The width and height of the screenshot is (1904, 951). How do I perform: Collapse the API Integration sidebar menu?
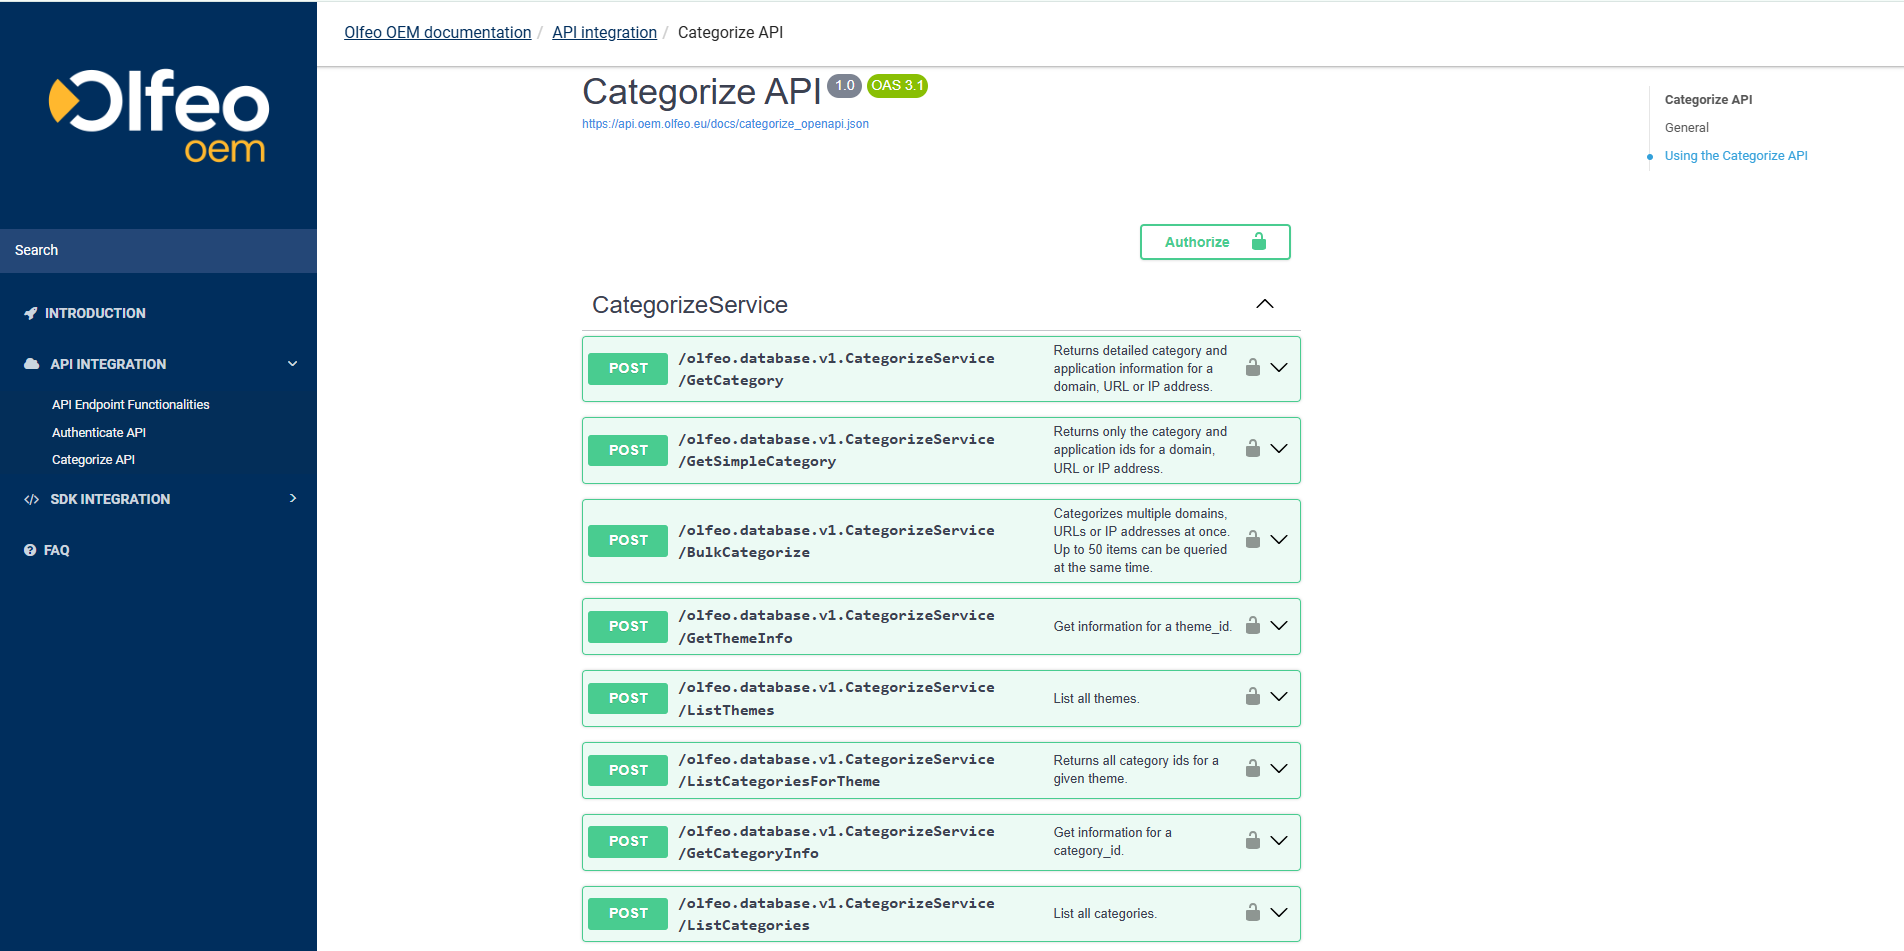[x=293, y=364]
